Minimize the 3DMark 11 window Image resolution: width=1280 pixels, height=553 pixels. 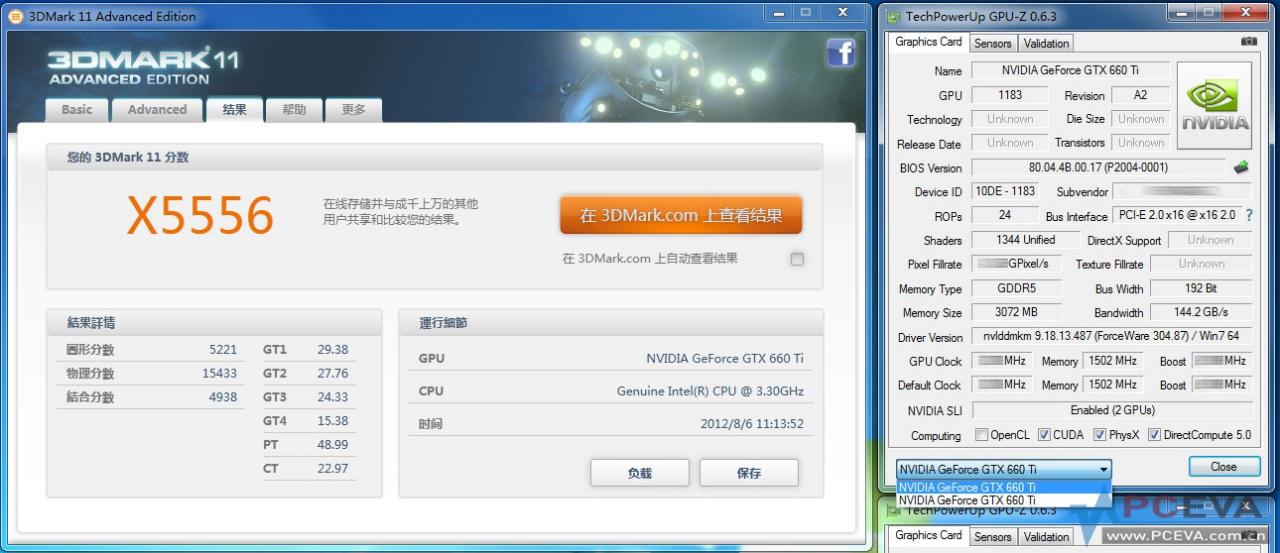[781, 13]
